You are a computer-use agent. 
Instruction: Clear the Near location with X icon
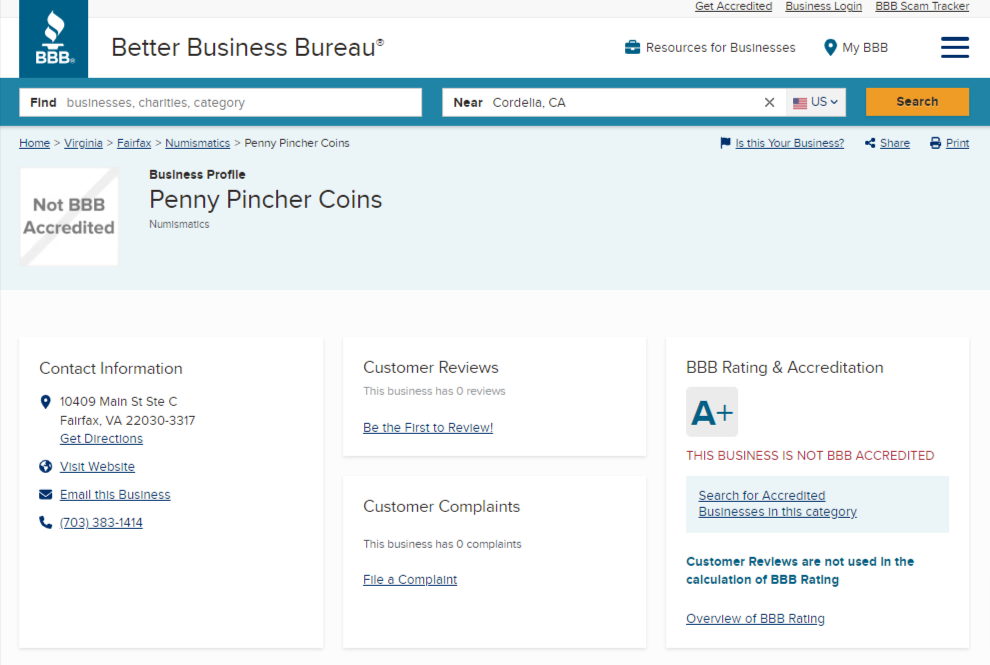769,102
